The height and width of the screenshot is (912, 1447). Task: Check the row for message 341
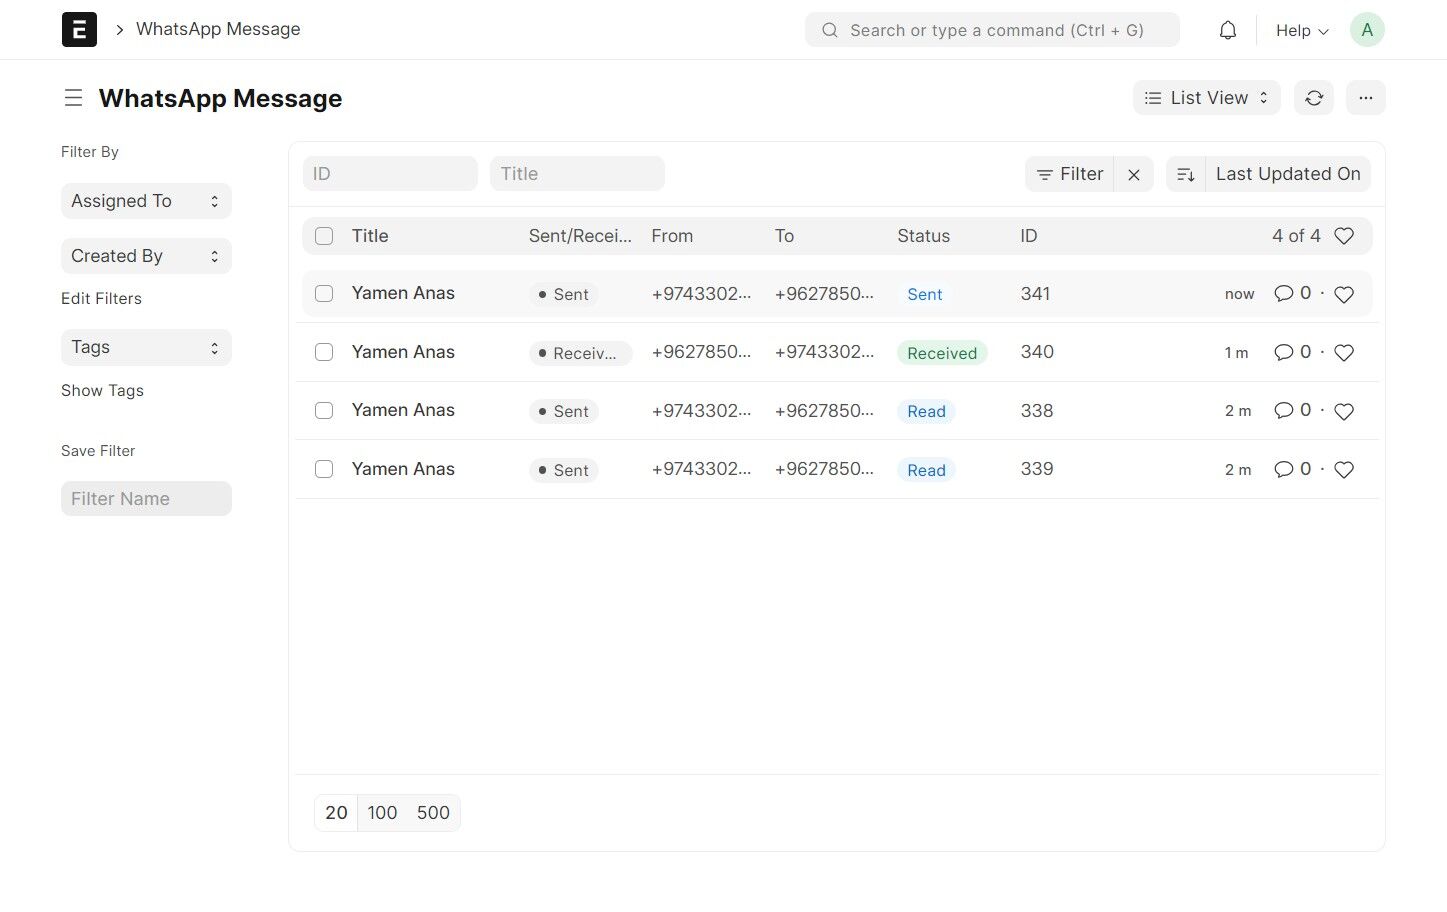[x=324, y=294]
